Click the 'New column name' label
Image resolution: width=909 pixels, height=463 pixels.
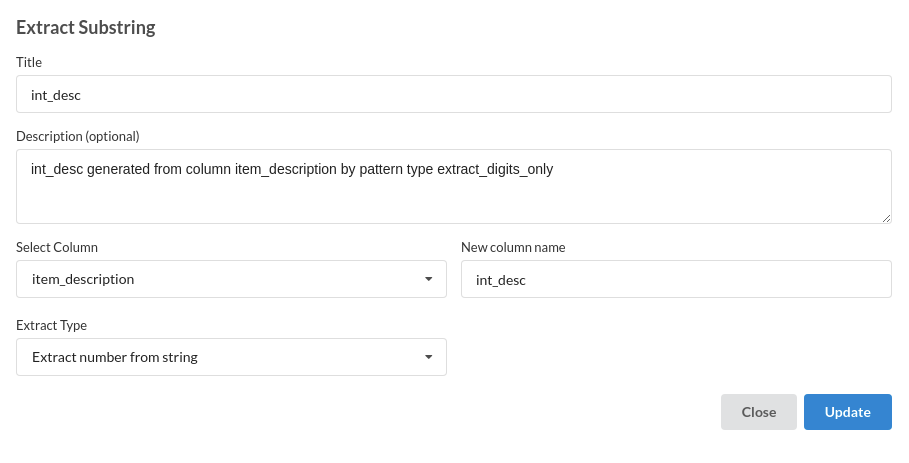[x=513, y=247]
